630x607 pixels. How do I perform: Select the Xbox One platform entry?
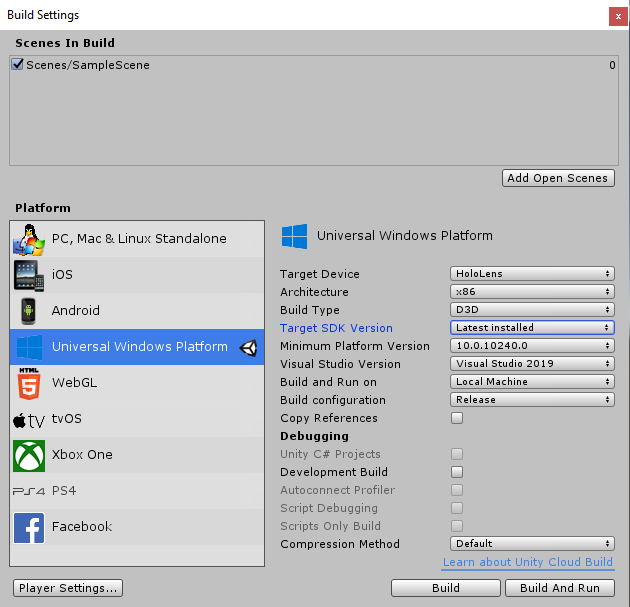137,455
